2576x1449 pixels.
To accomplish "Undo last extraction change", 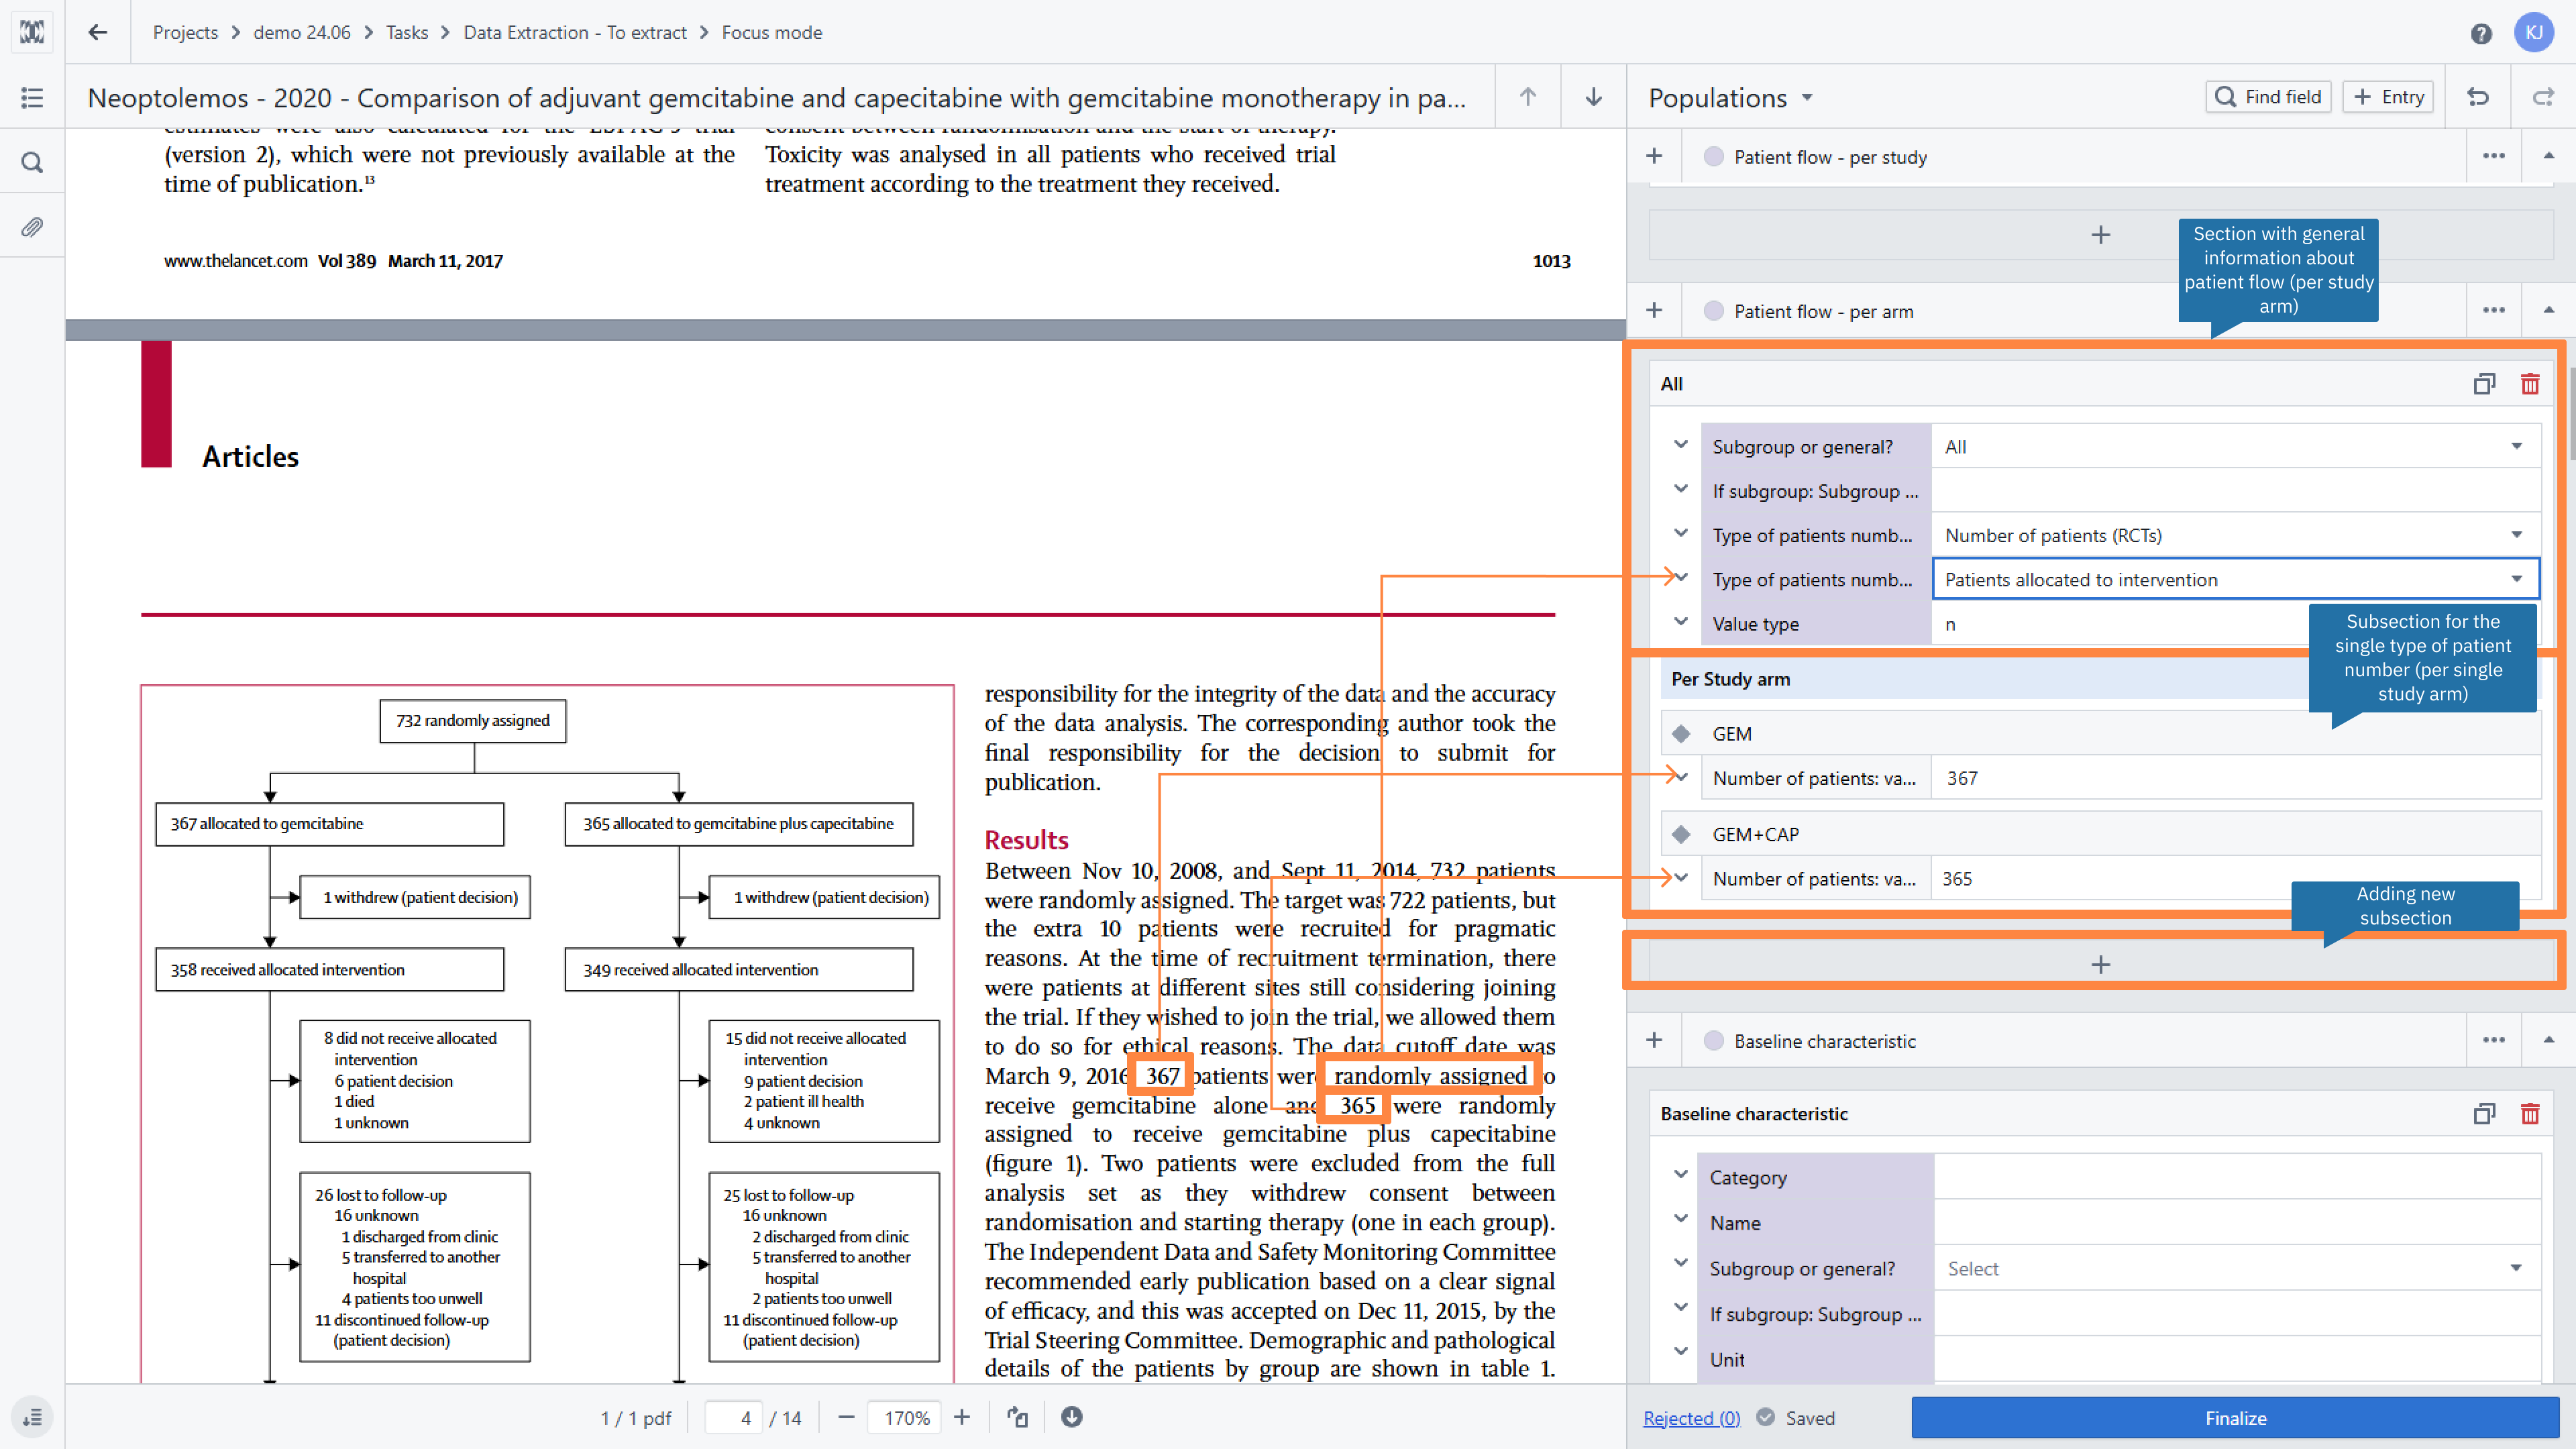I will coord(2478,97).
